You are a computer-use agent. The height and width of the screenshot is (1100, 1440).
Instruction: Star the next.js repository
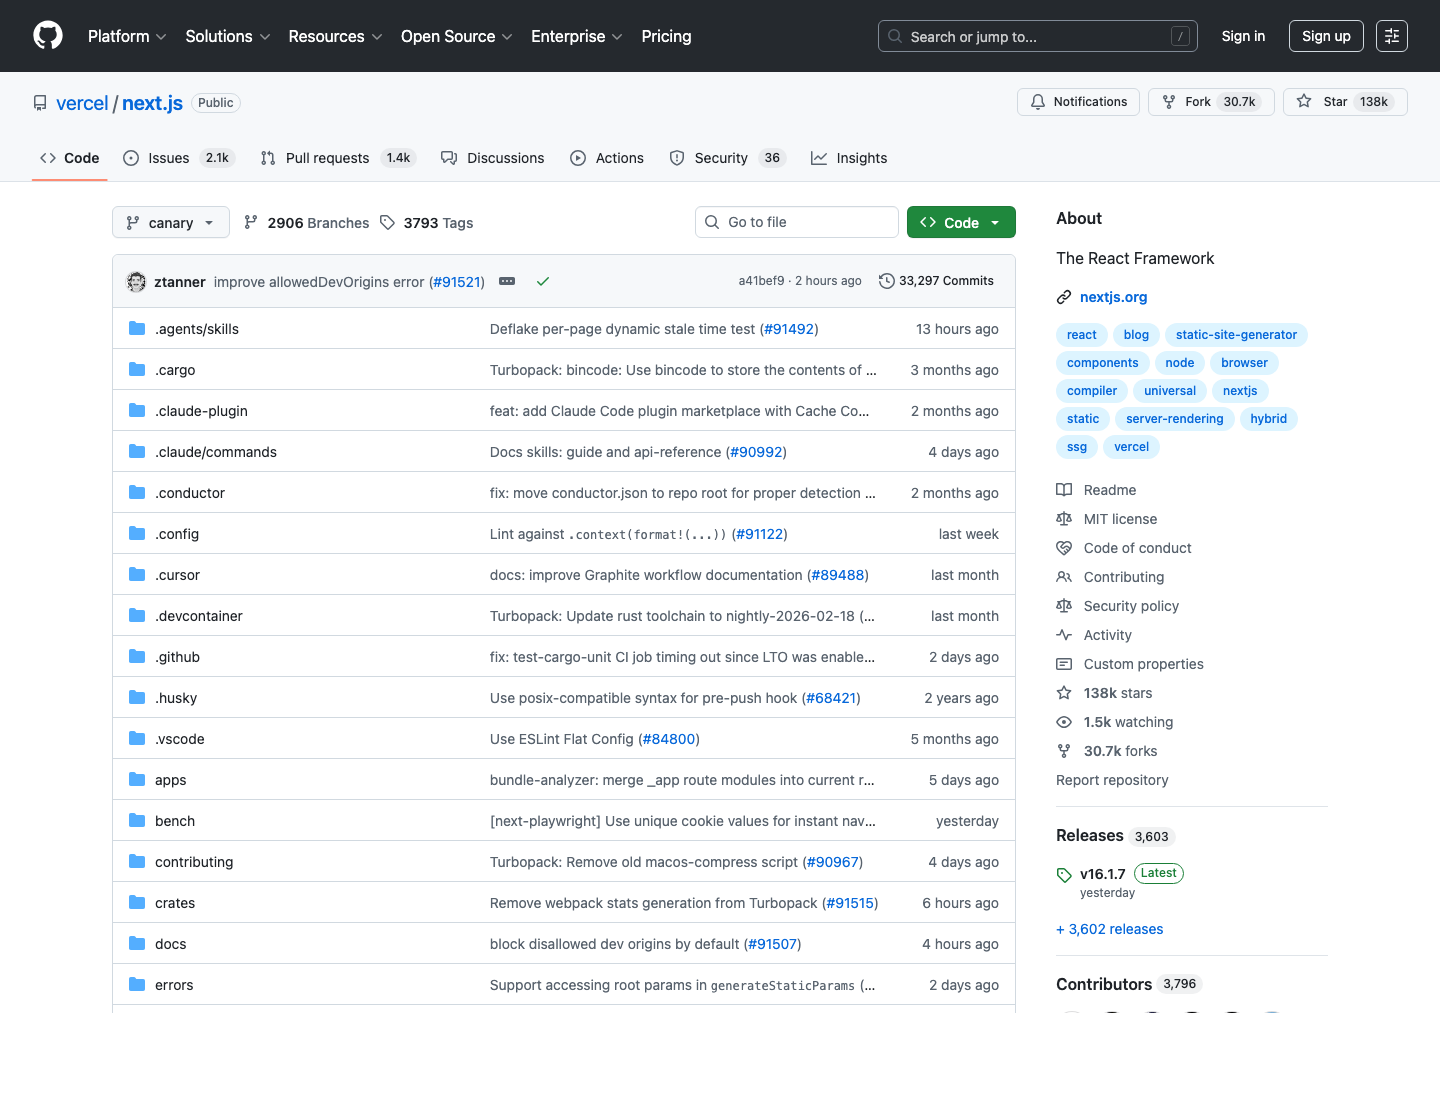(1344, 101)
